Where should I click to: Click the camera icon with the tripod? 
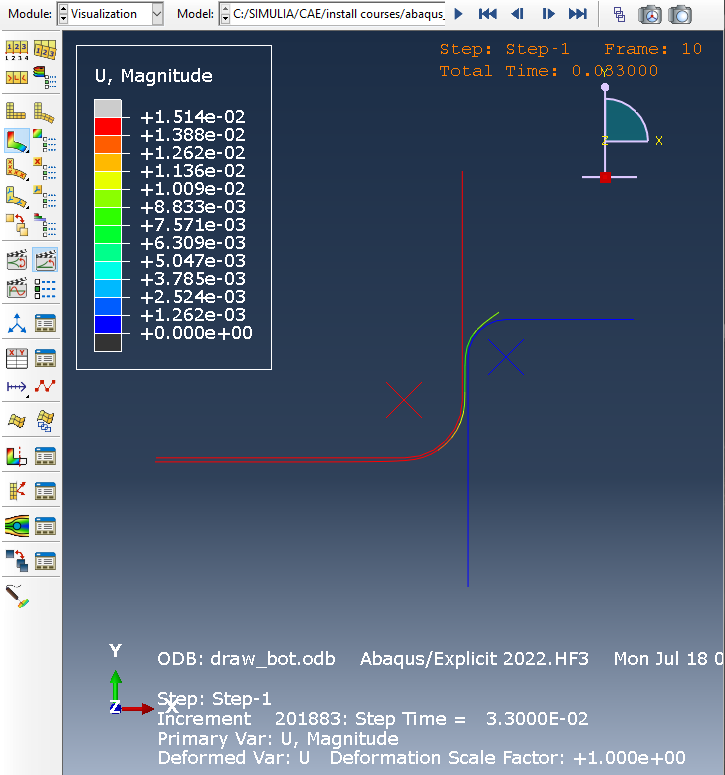[x=649, y=14]
